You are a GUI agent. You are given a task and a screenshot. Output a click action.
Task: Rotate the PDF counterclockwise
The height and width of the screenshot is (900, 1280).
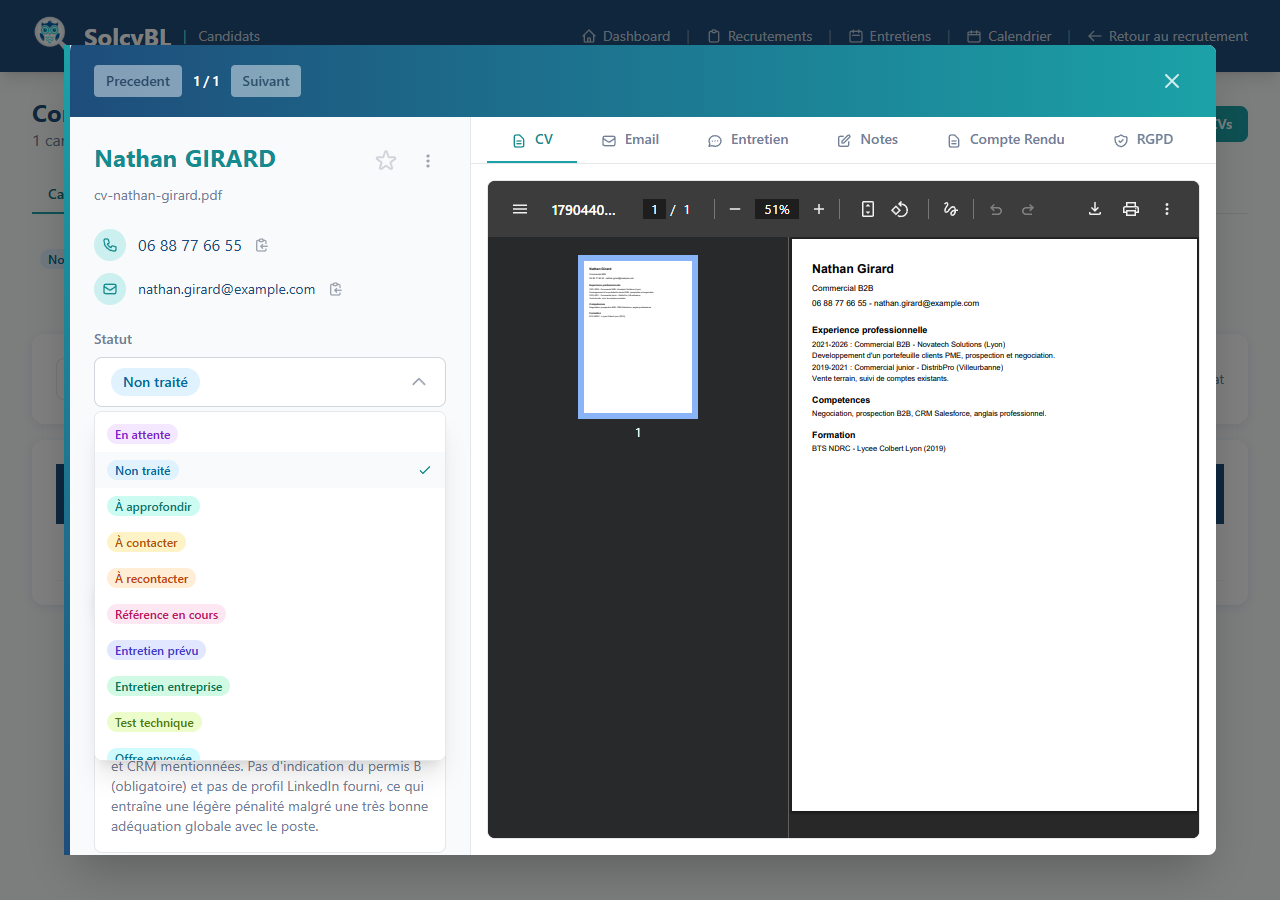coord(900,209)
